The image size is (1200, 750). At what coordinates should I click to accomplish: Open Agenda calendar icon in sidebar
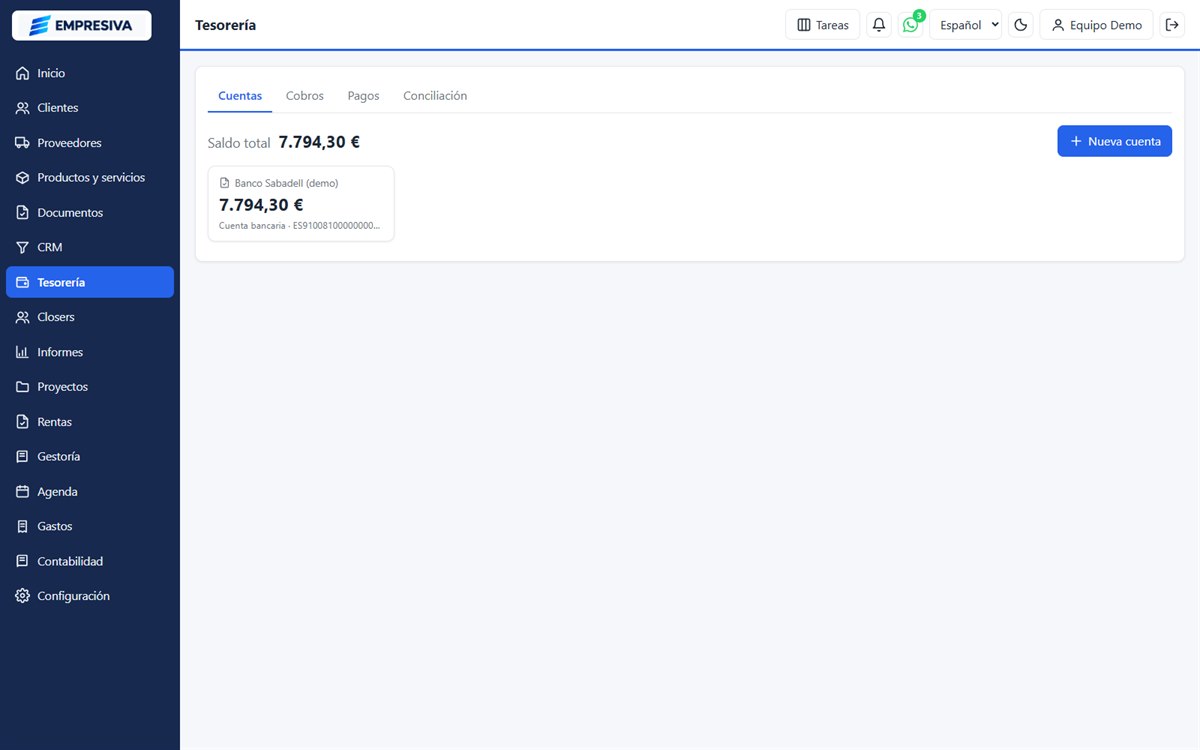click(23, 492)
